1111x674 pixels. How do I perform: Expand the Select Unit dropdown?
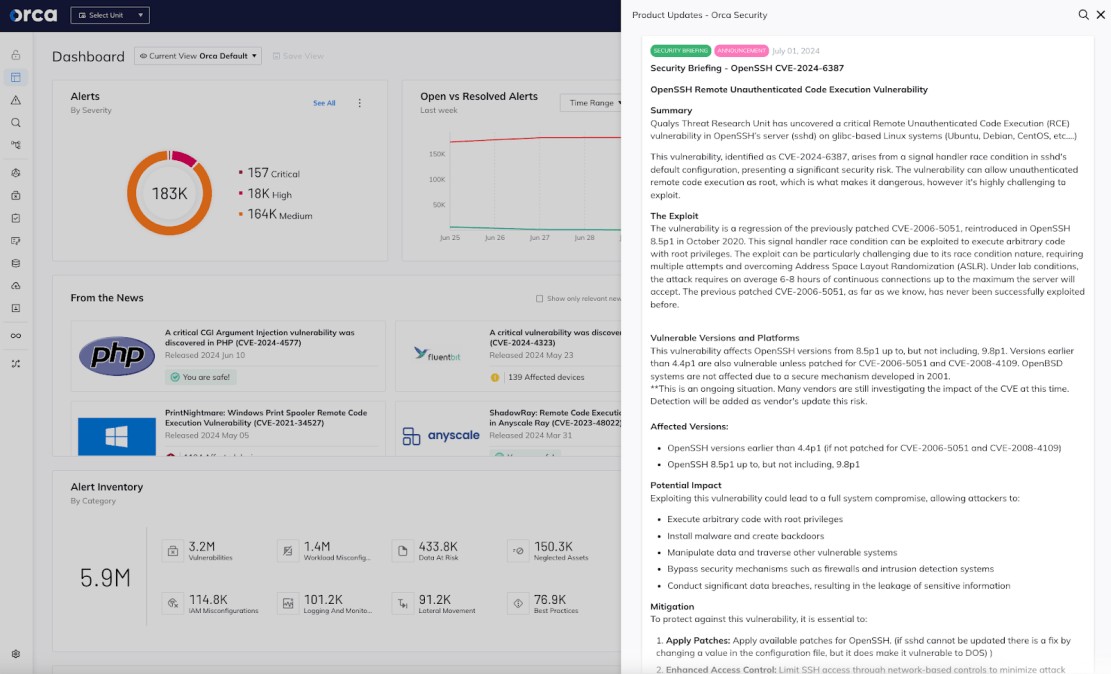tap(110, 15)
